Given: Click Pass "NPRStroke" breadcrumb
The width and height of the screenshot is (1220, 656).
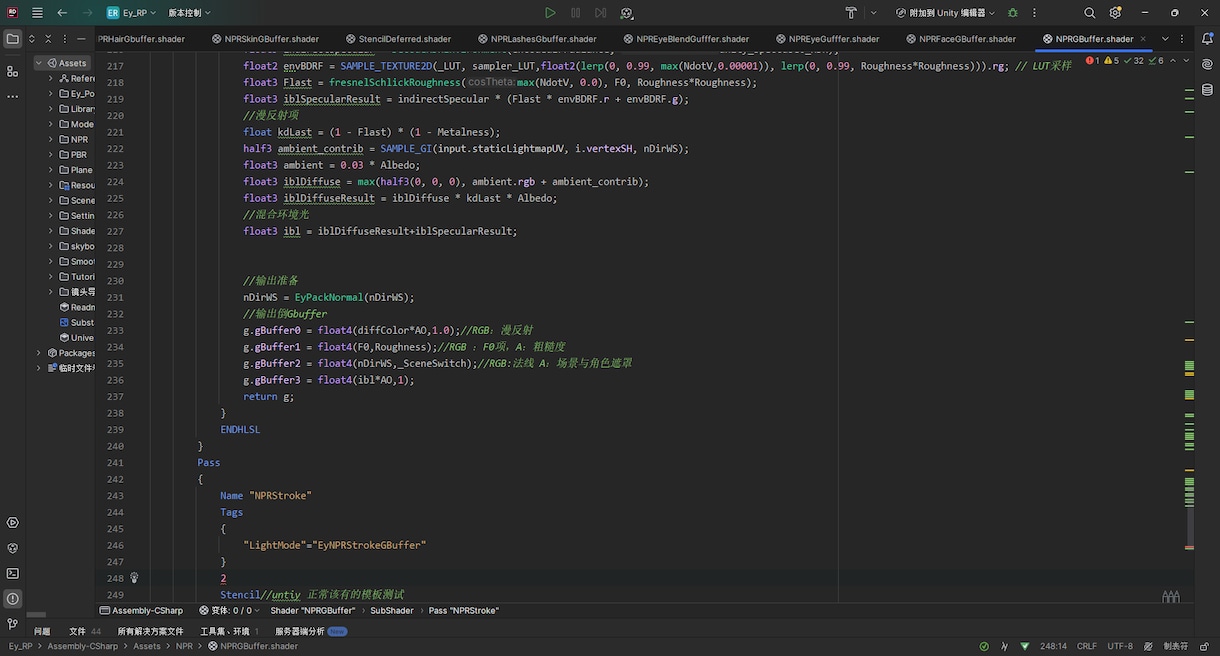Looking at the screenshot, I should tap(463, 610).
